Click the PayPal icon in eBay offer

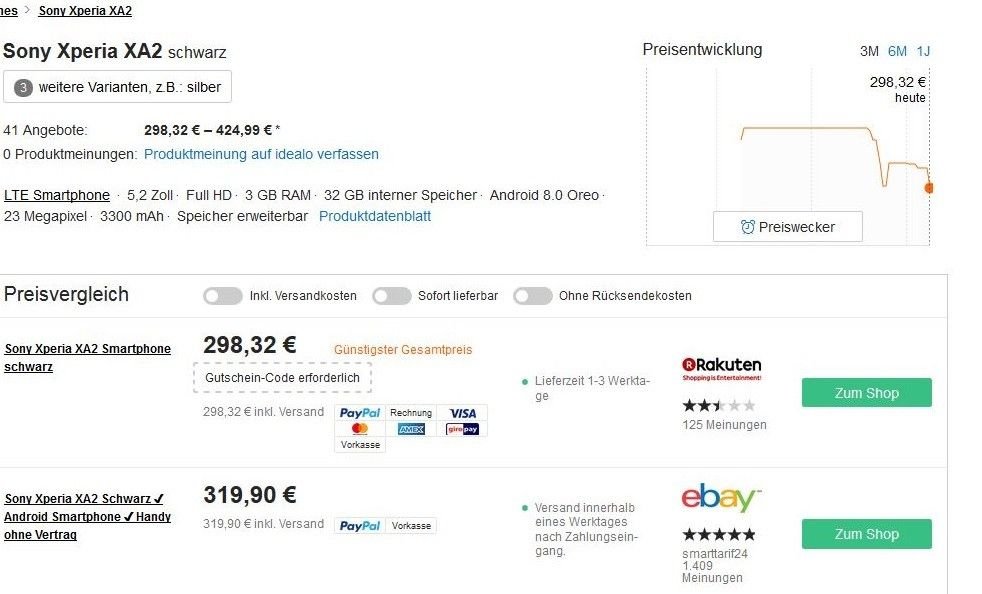point(359,526)
